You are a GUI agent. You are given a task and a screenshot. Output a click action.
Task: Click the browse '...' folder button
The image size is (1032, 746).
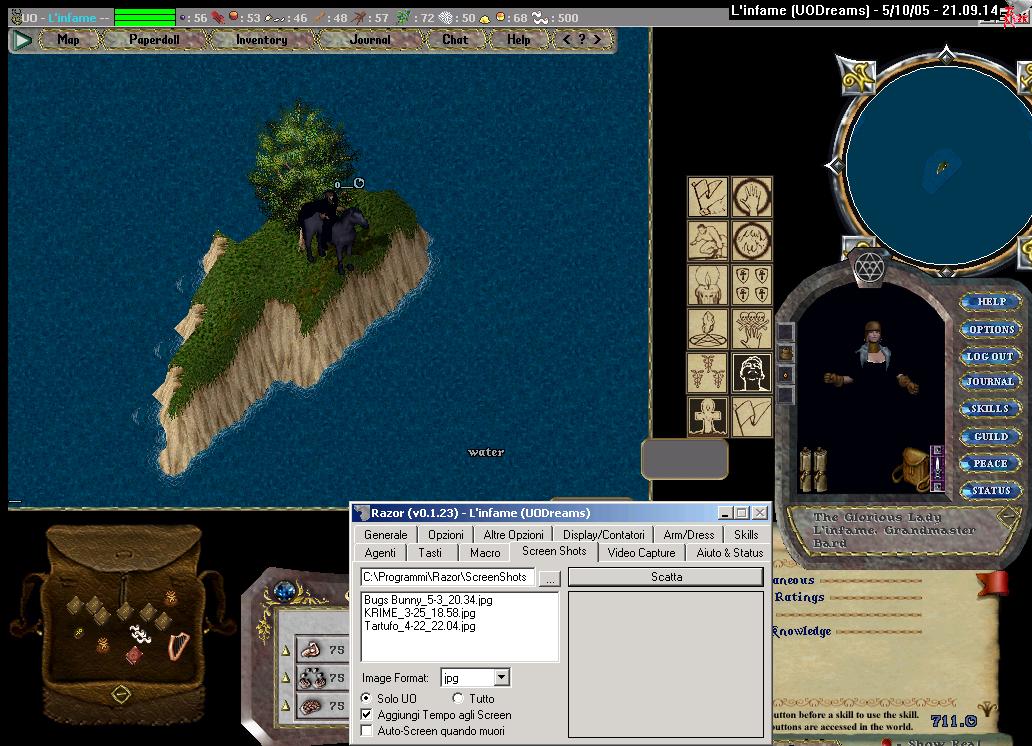coord(550,578)
